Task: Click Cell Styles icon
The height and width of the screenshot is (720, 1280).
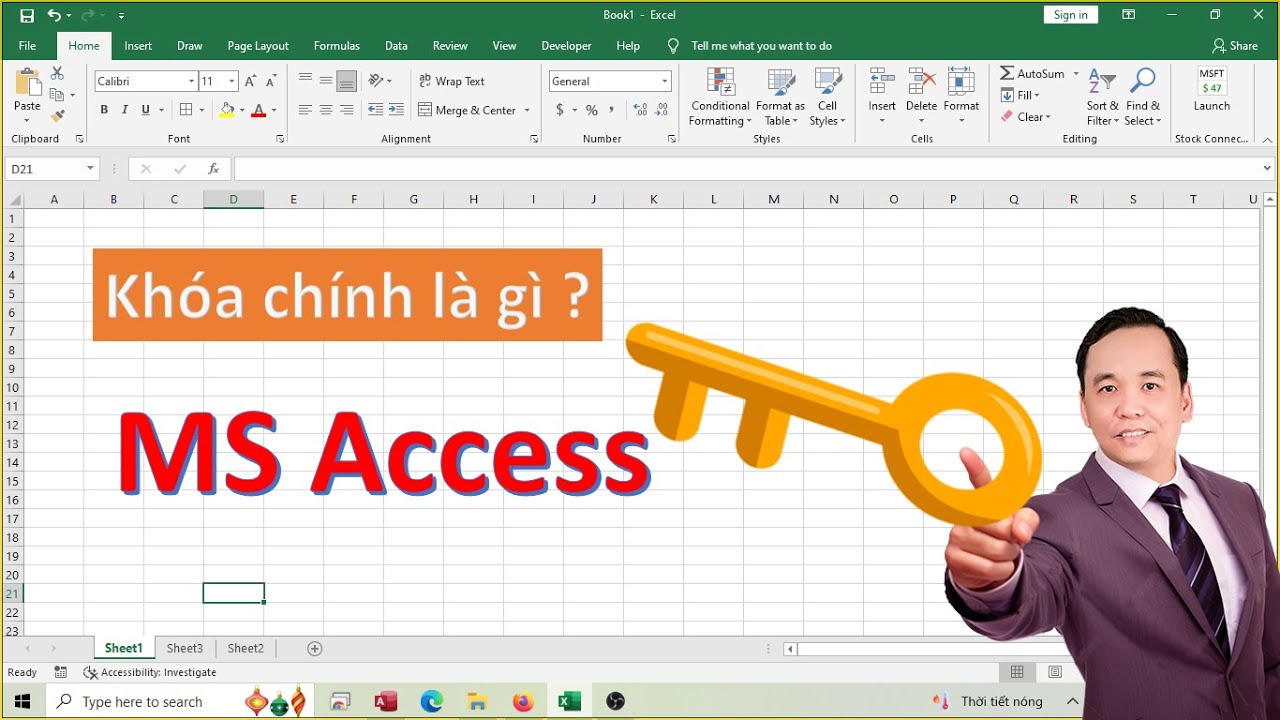Action: [828, 82]
